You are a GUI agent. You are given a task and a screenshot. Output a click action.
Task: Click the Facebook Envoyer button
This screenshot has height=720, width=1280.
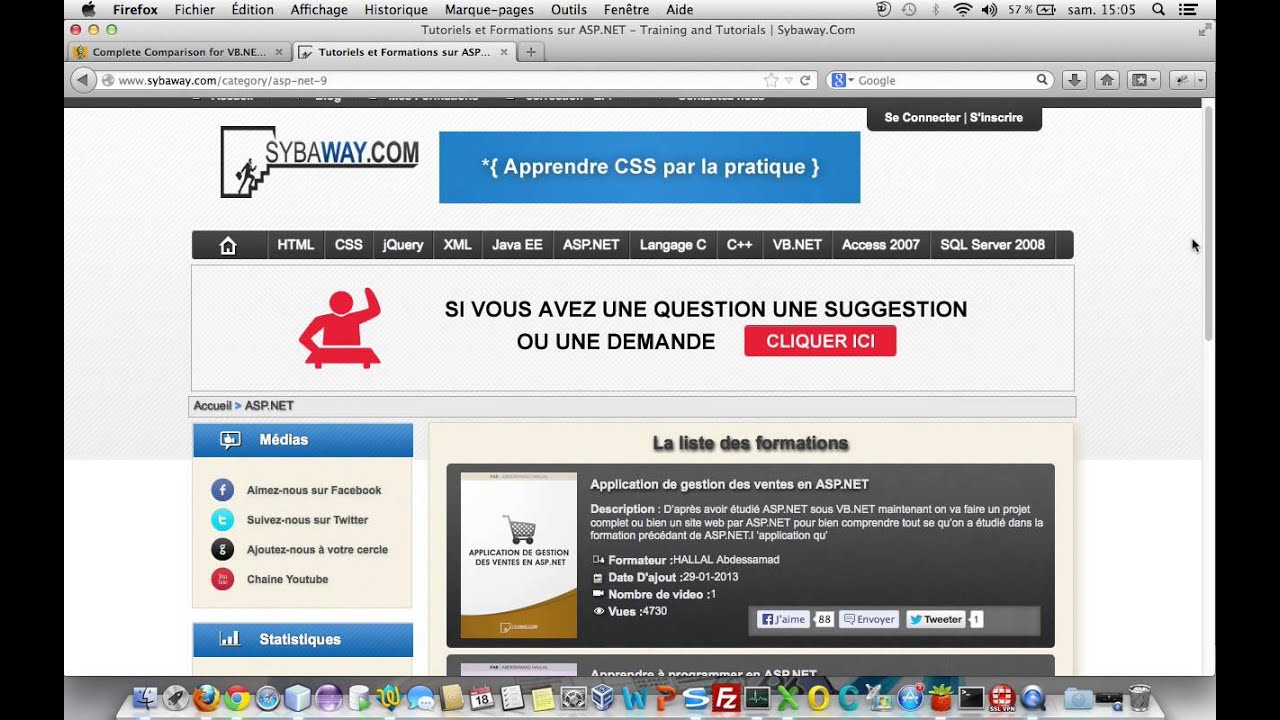pyautogui.click(x=869, y=619)
